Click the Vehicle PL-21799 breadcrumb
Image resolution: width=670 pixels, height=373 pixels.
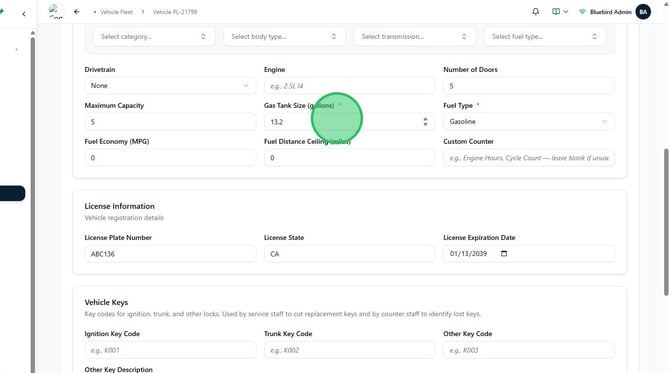(175, 12)
